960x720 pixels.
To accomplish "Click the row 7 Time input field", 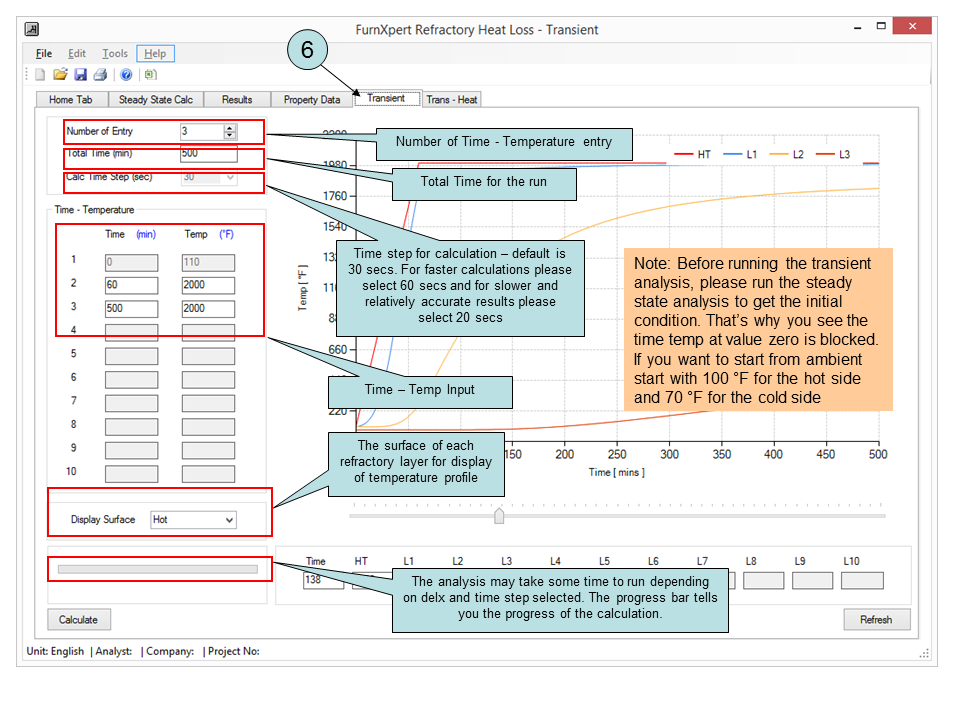I will click(x=132, y=403).
